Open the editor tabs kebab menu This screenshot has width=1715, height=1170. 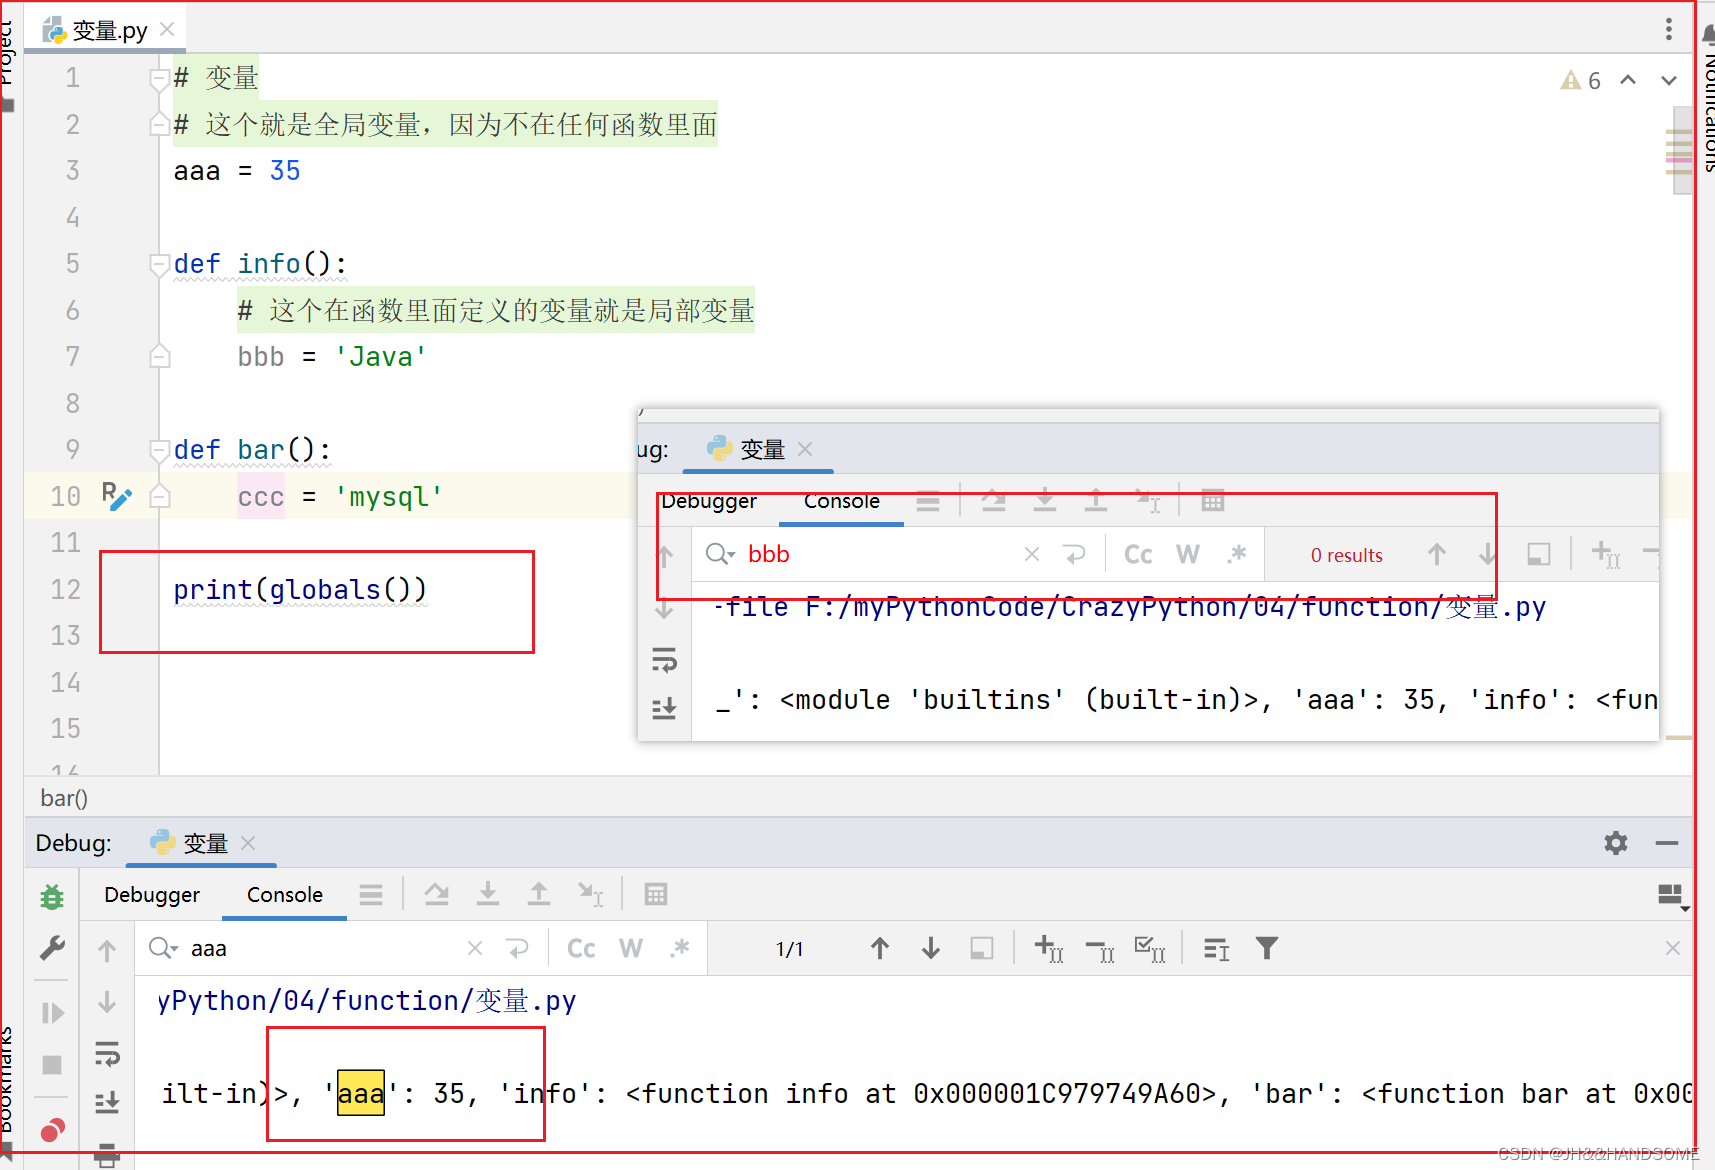[x=1669, y=29]
